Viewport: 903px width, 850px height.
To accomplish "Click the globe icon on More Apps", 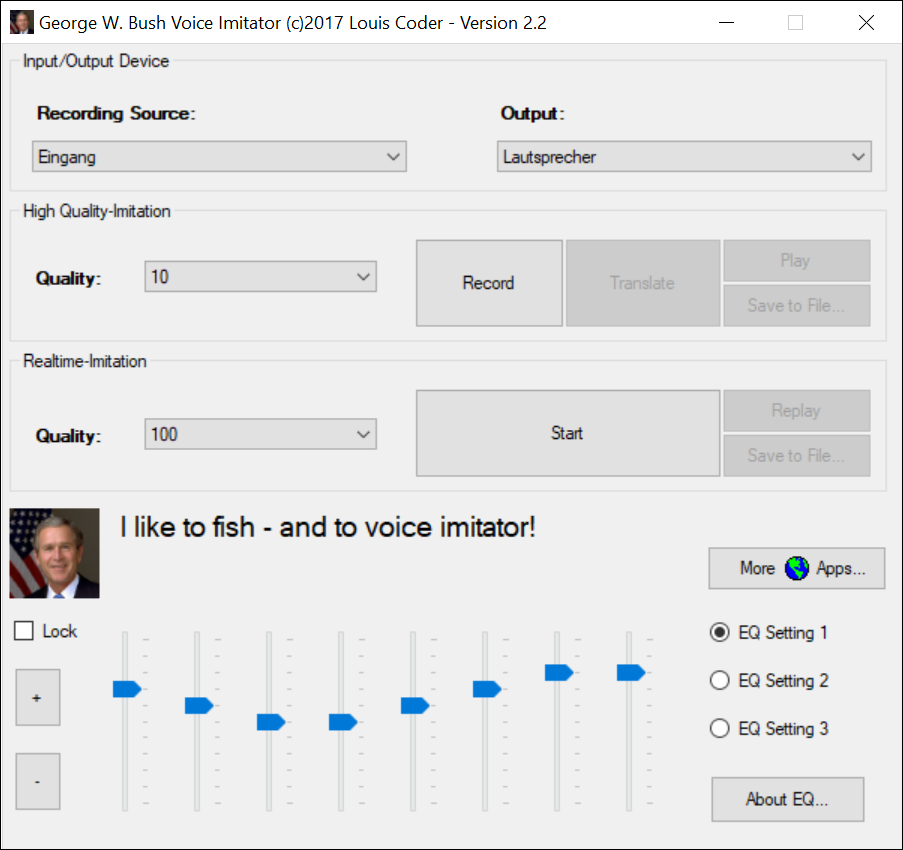I will 796,568.
